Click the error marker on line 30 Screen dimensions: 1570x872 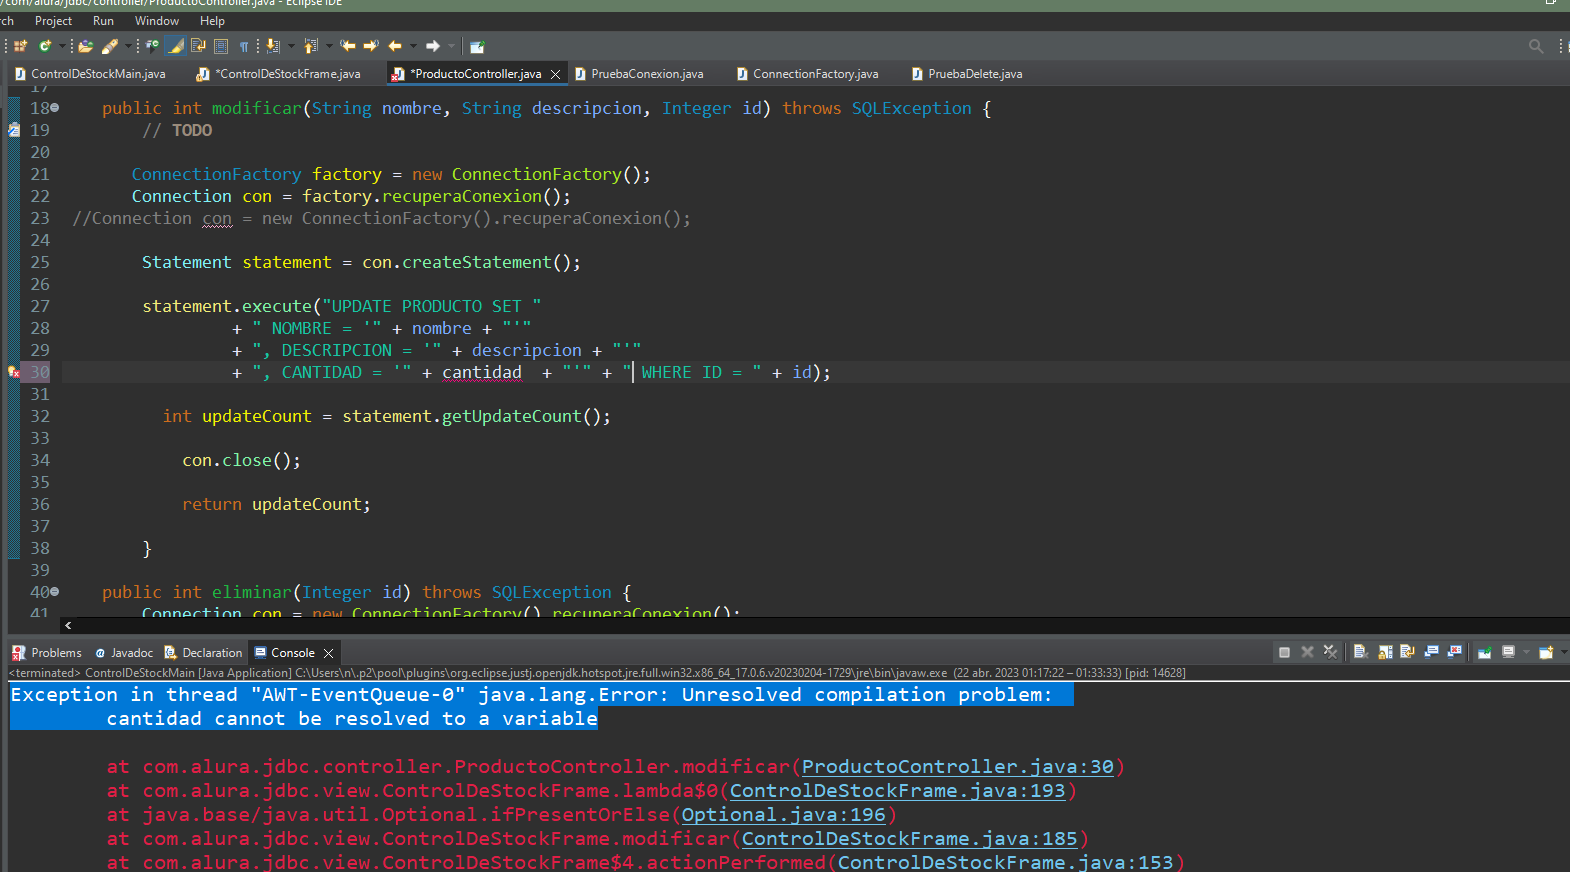(13, 372)
